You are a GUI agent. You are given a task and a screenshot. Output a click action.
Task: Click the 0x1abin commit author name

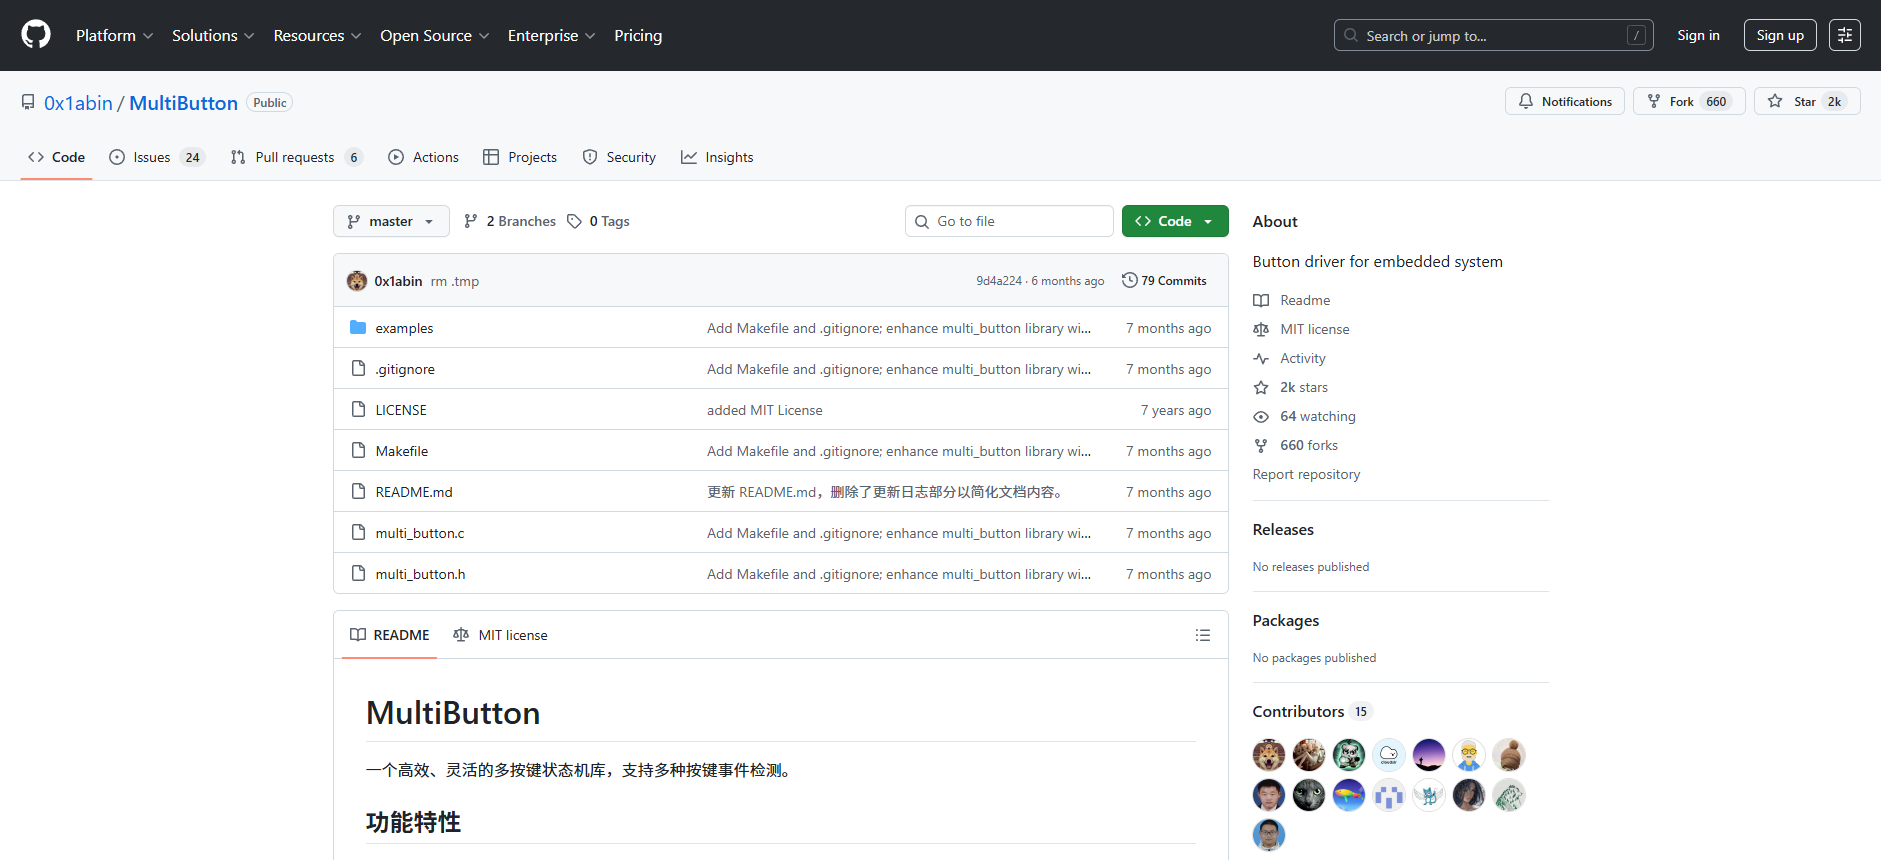(x=398, y=281)
